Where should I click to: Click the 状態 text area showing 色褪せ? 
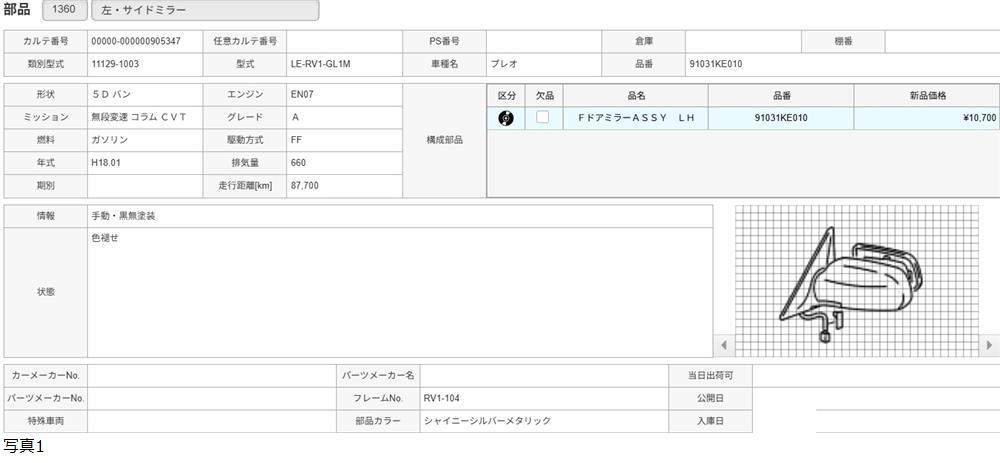[x=400, y=292]
